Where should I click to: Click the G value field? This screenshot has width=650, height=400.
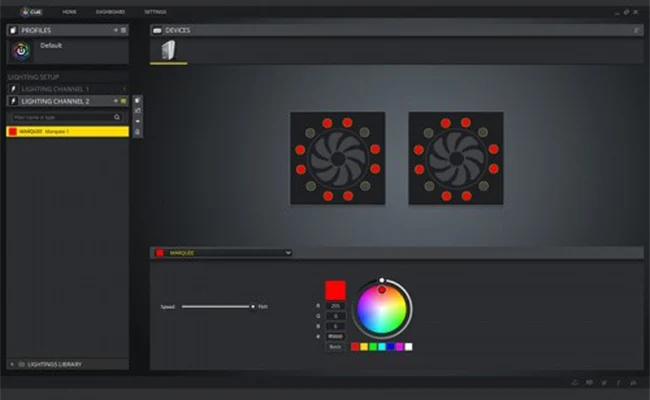click(335, 316)
